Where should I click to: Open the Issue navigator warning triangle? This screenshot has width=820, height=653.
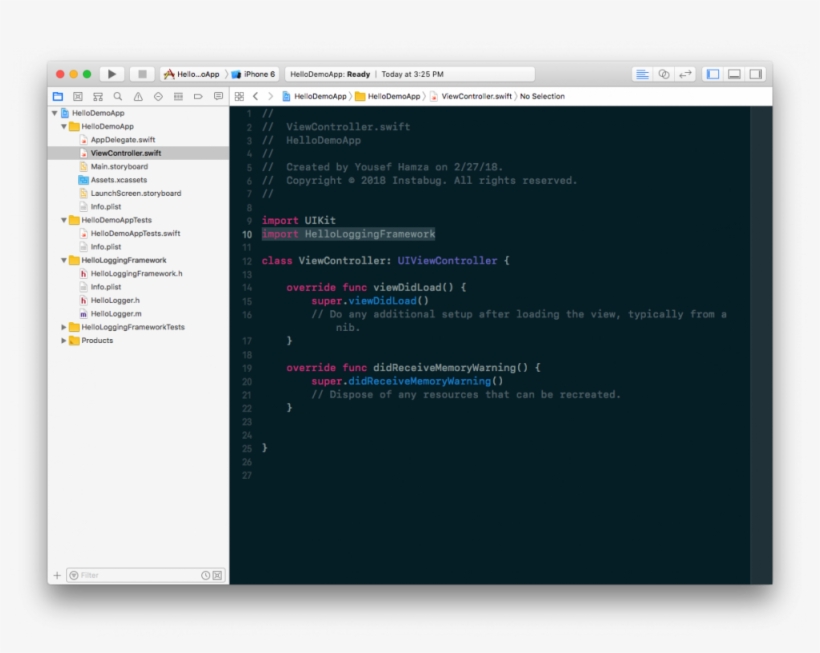(x=139, y=96)
